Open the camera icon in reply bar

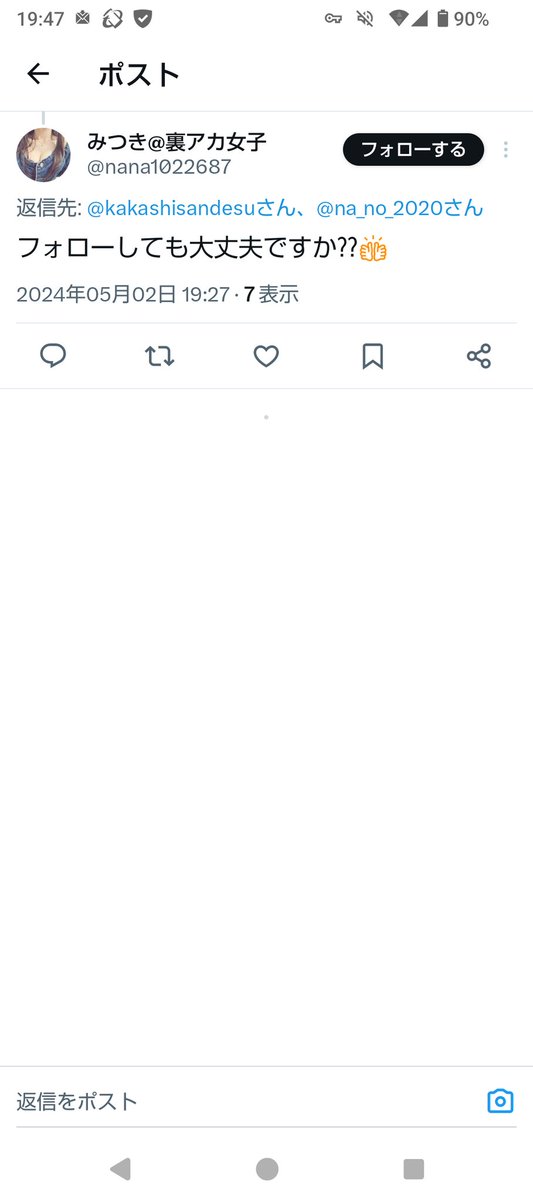pyautogui.click(x=500, y=1101)
